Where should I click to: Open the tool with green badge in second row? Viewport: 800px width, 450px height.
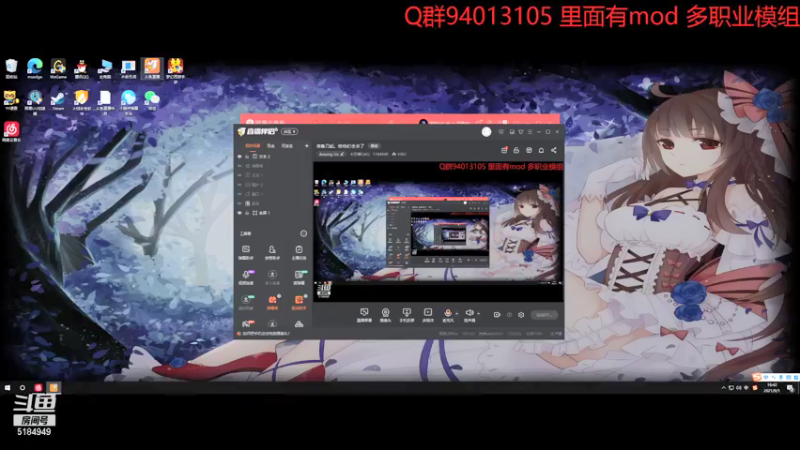click(x=299, y=277)
